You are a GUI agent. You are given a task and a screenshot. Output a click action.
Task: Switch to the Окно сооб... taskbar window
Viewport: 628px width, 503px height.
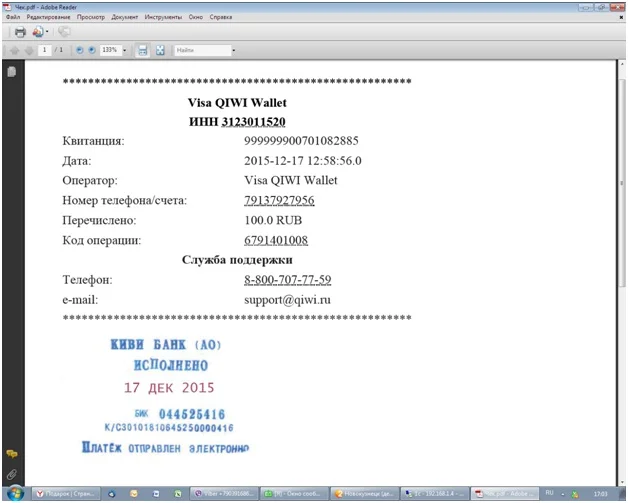click(x=294, y=494)
